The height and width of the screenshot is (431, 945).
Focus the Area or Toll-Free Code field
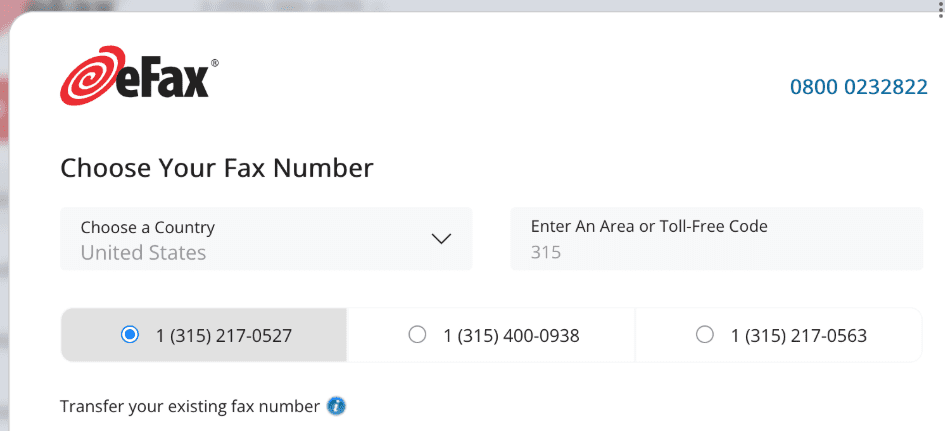click(716, 239)
